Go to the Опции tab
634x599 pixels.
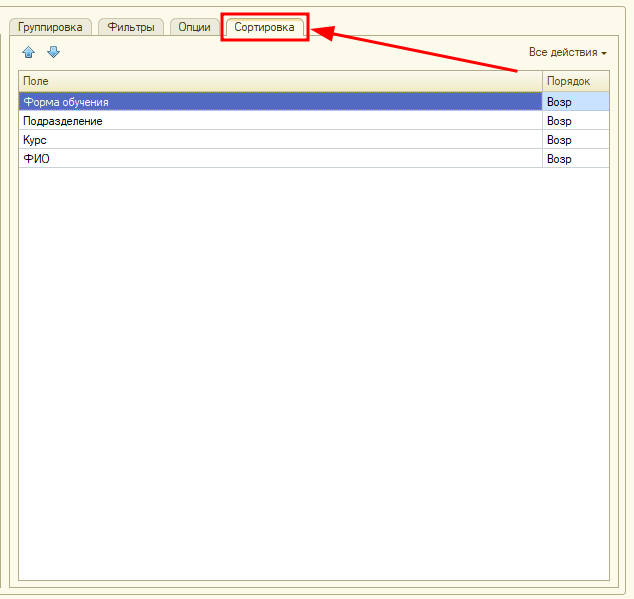(194, 27)
